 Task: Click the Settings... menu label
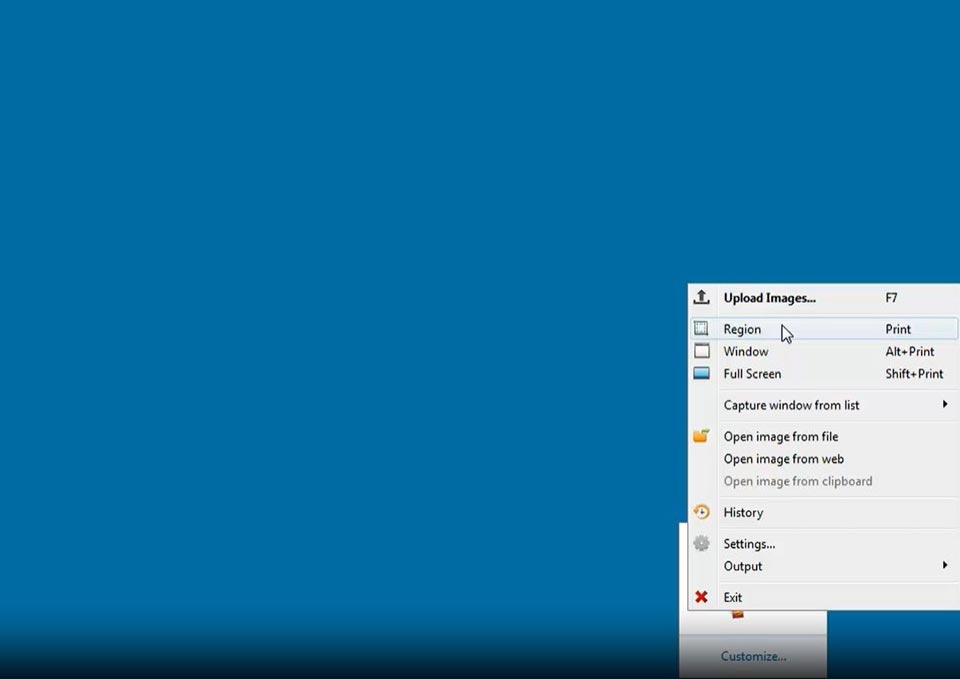click(749, 544)
